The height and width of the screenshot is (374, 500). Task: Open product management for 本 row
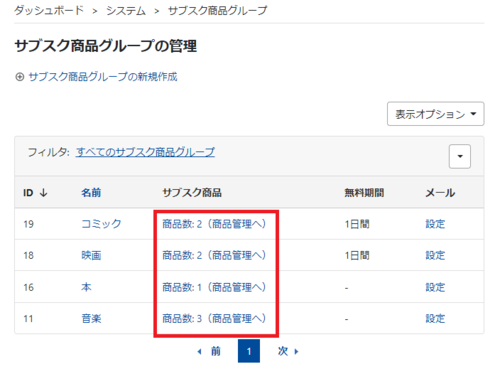click(214, 287)
